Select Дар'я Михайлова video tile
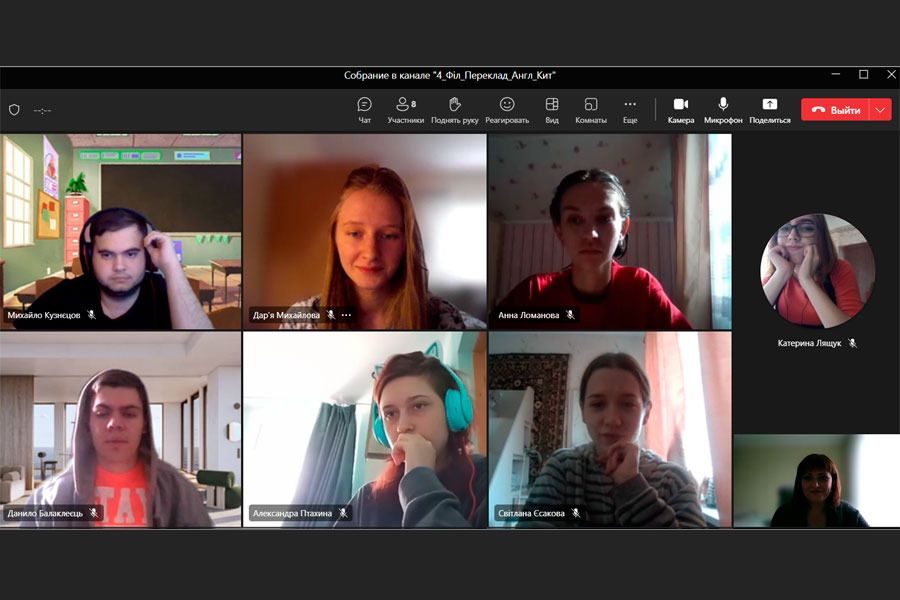The height and width of the screenshot is (600, 900). 364,231
